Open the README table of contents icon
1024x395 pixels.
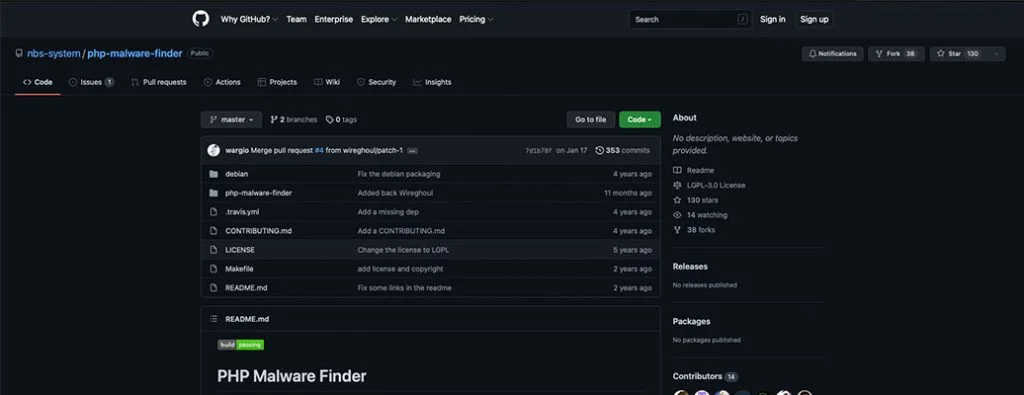pyautogui.click(x=214, y=319)
